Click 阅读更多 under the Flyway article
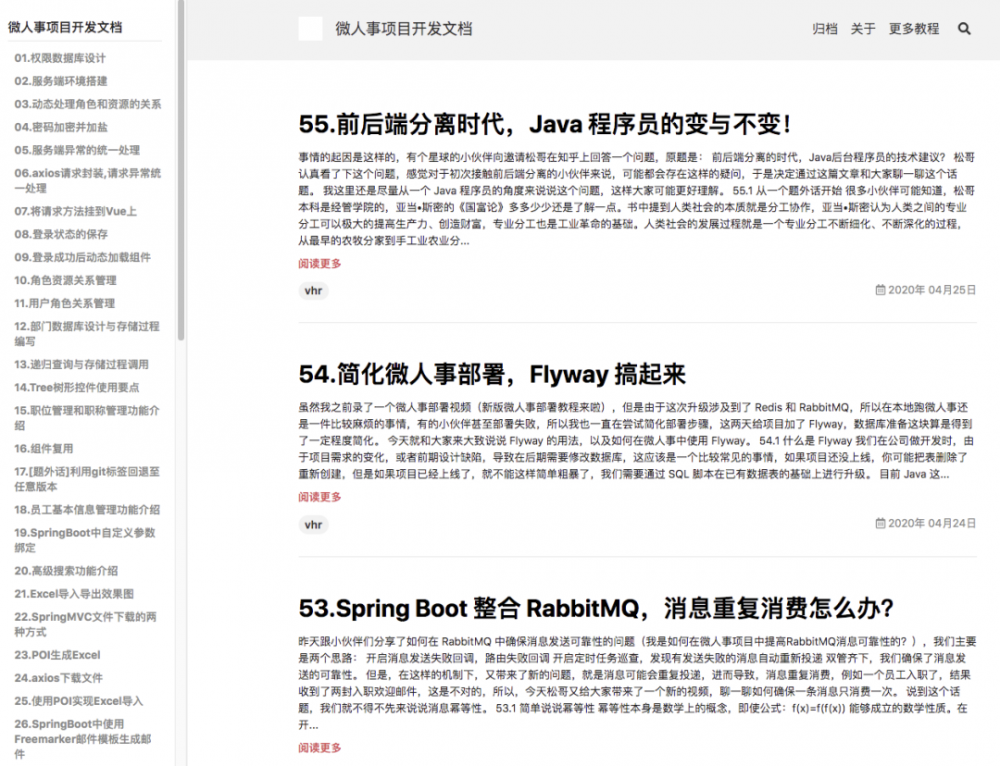 pyautogui.click(x=316, y=495)
